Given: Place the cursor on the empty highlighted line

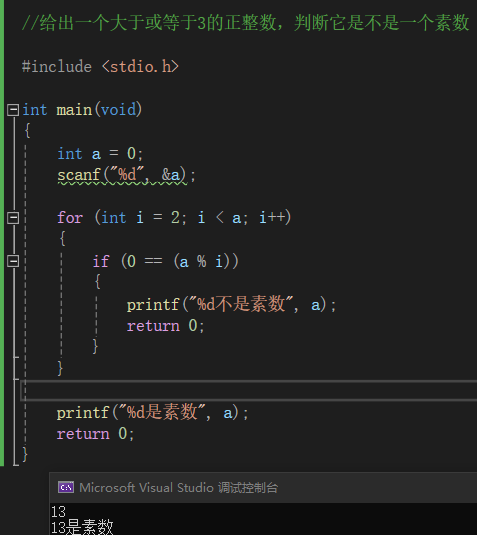Looking at the screenshot, I should (249, 390).
